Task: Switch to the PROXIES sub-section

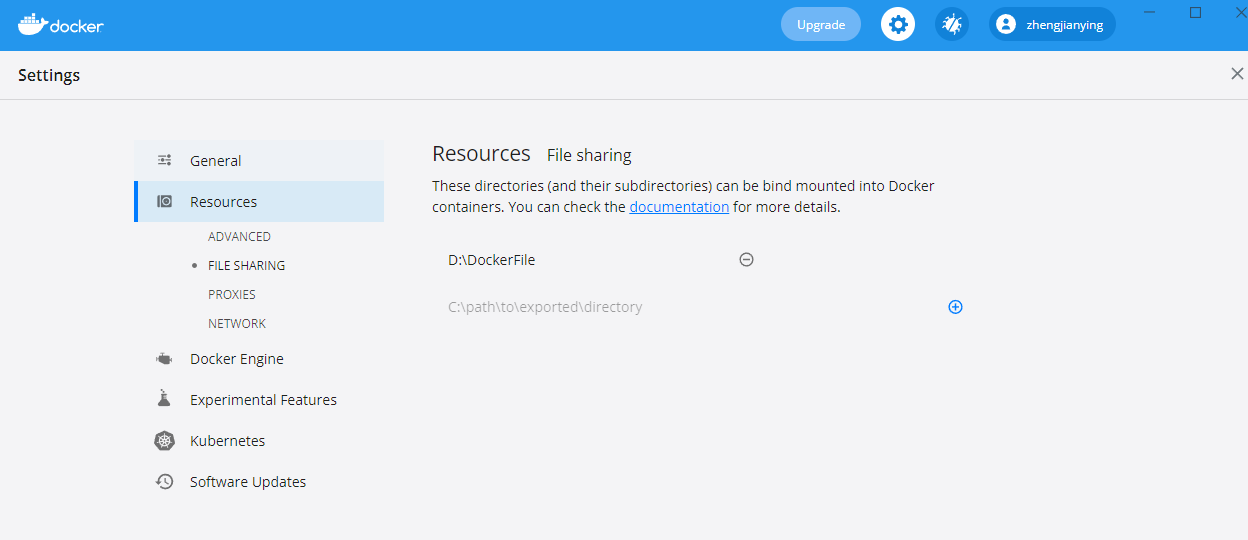Action: point(232,295)
